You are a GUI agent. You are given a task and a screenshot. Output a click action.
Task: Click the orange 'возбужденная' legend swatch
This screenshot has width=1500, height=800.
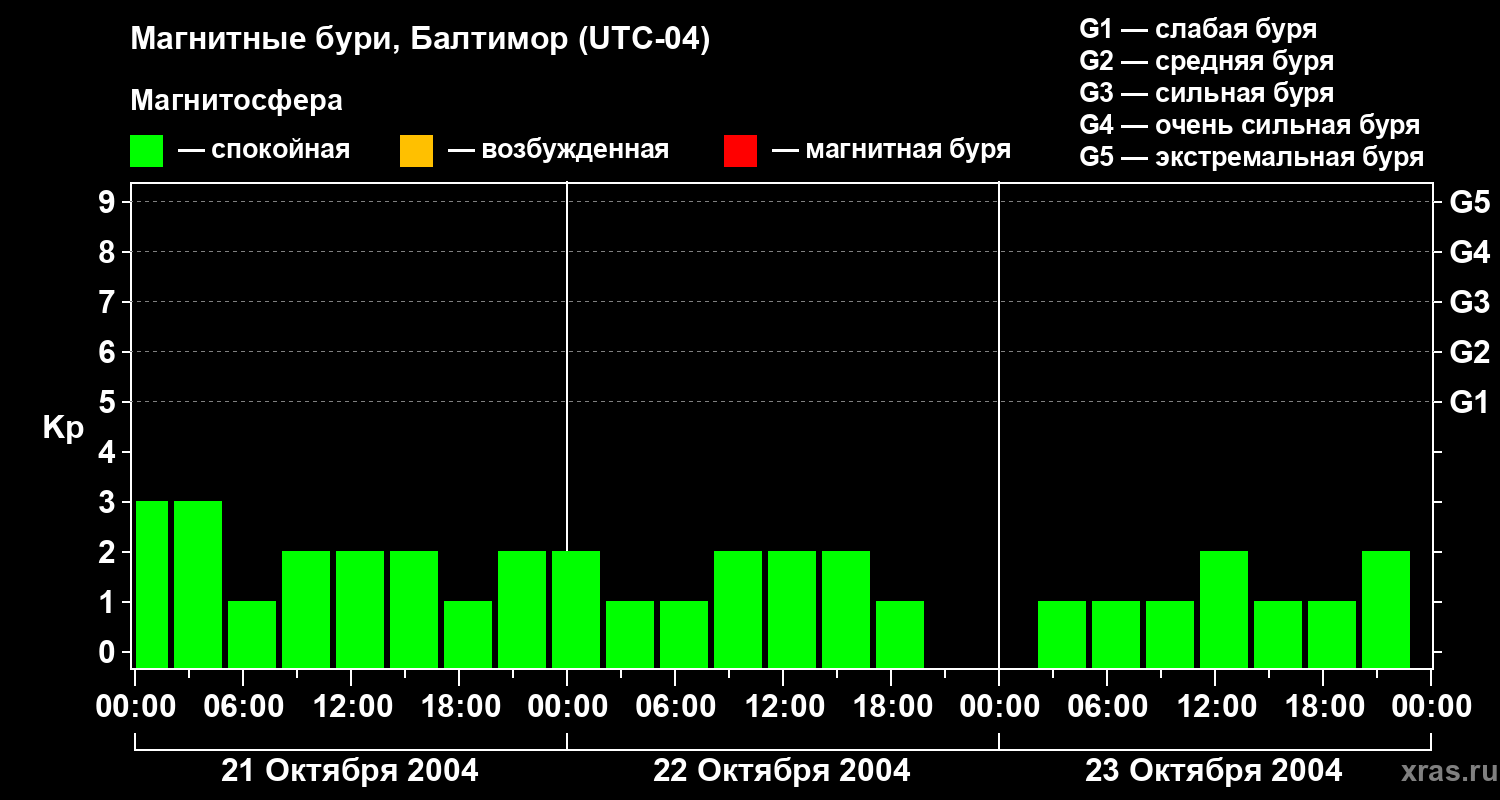pyautogui.click(x=416, y=151)
